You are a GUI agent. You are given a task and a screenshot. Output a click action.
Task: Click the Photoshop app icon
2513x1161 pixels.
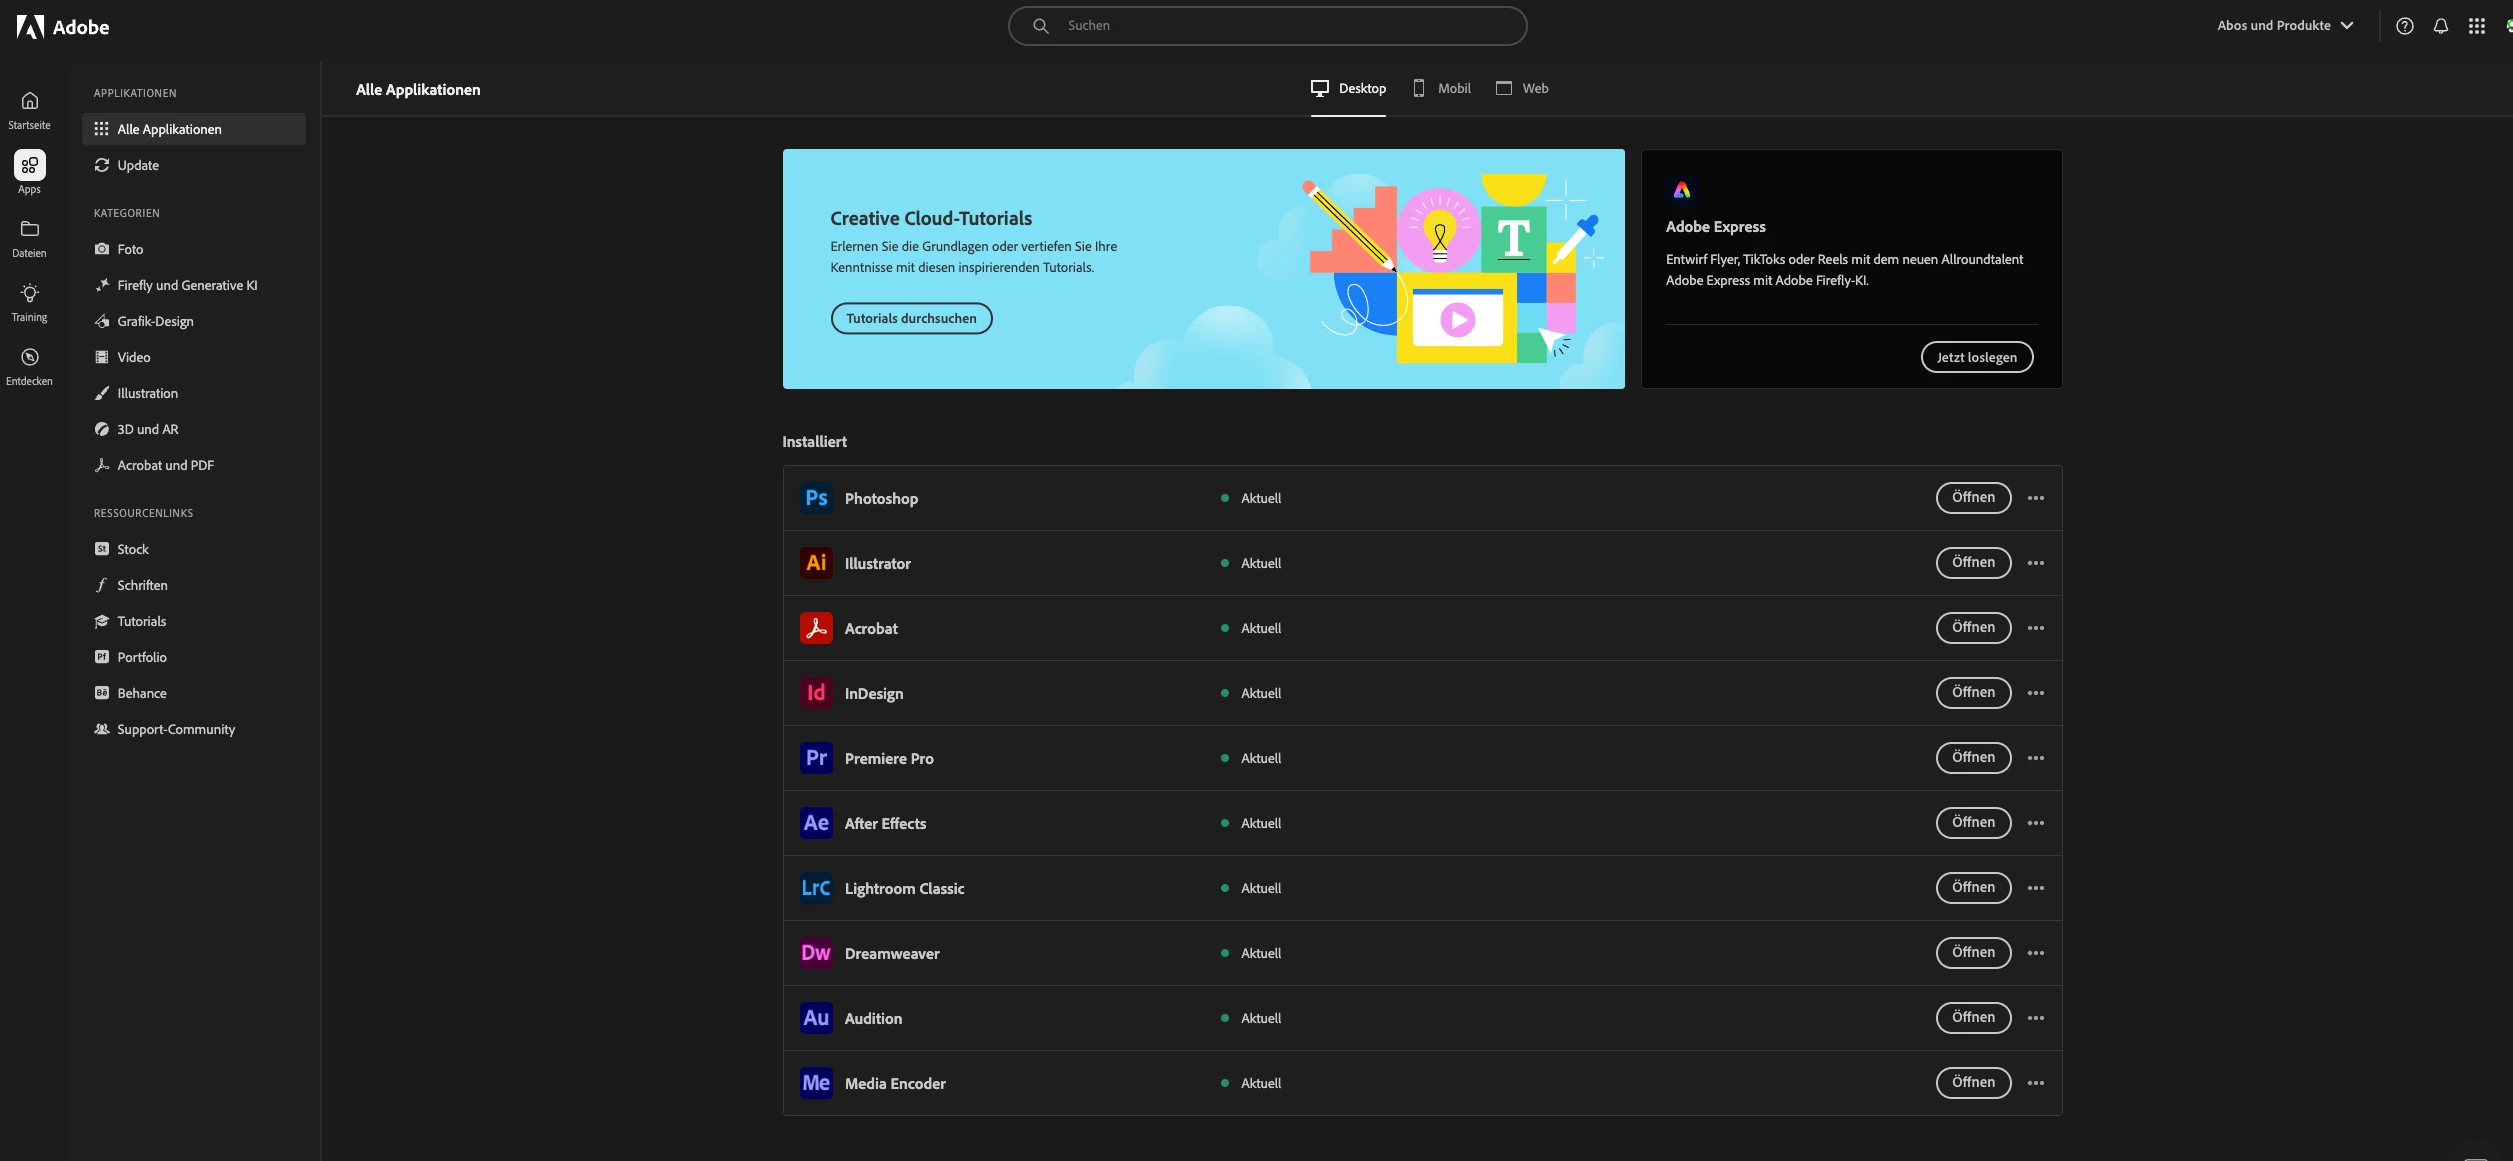tap(816, 498)
